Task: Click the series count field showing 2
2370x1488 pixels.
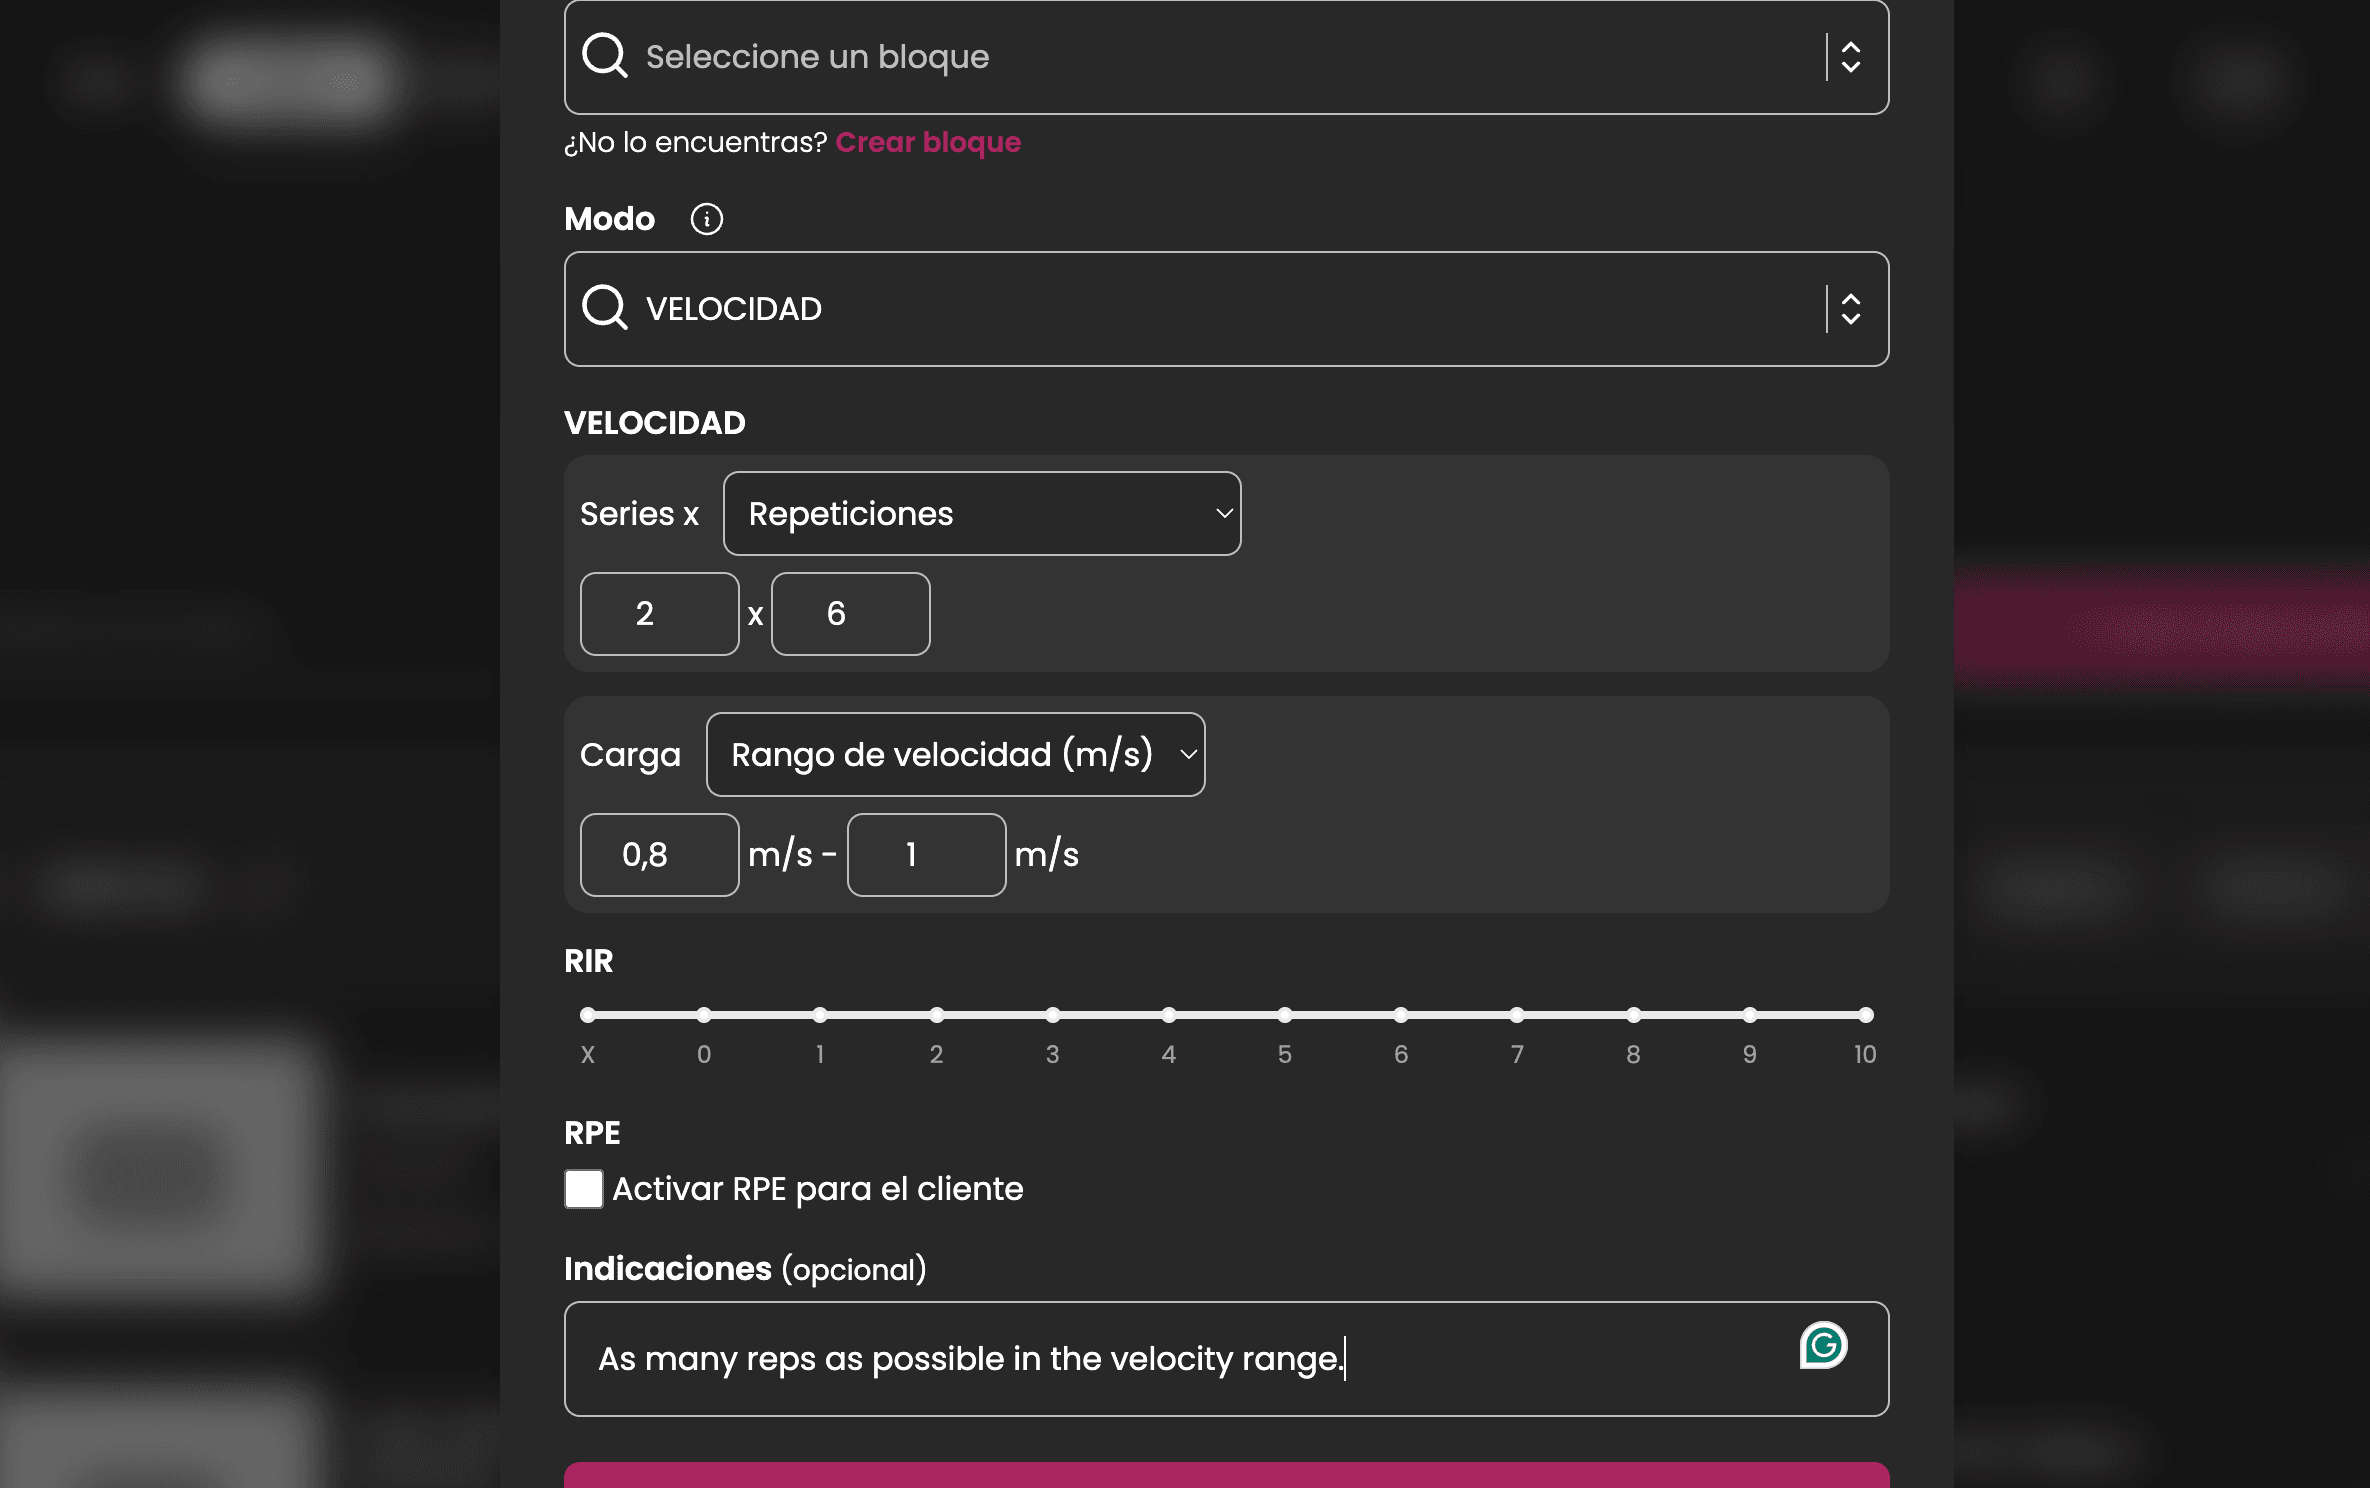Action: pyautogui.click(x=659, y=614)
